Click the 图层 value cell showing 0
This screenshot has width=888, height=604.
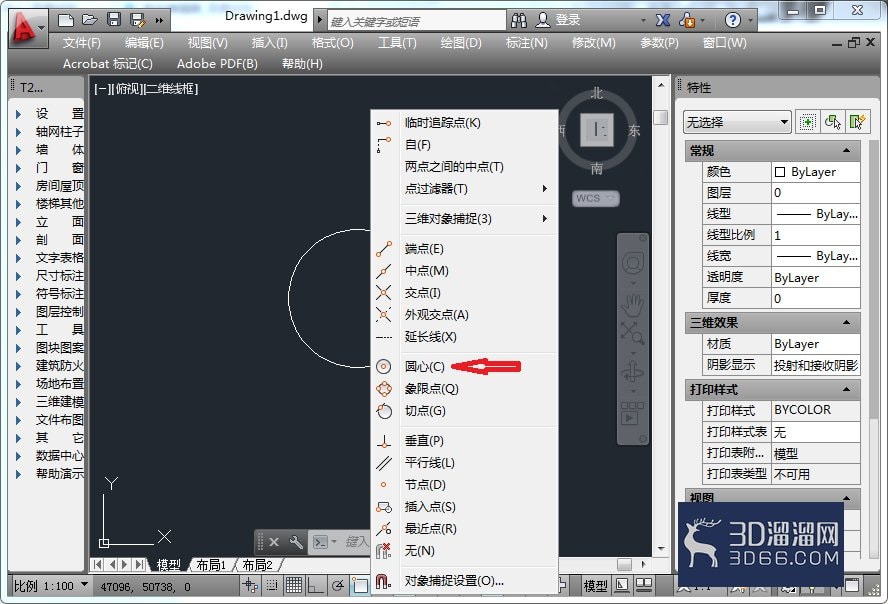point(816,193)
